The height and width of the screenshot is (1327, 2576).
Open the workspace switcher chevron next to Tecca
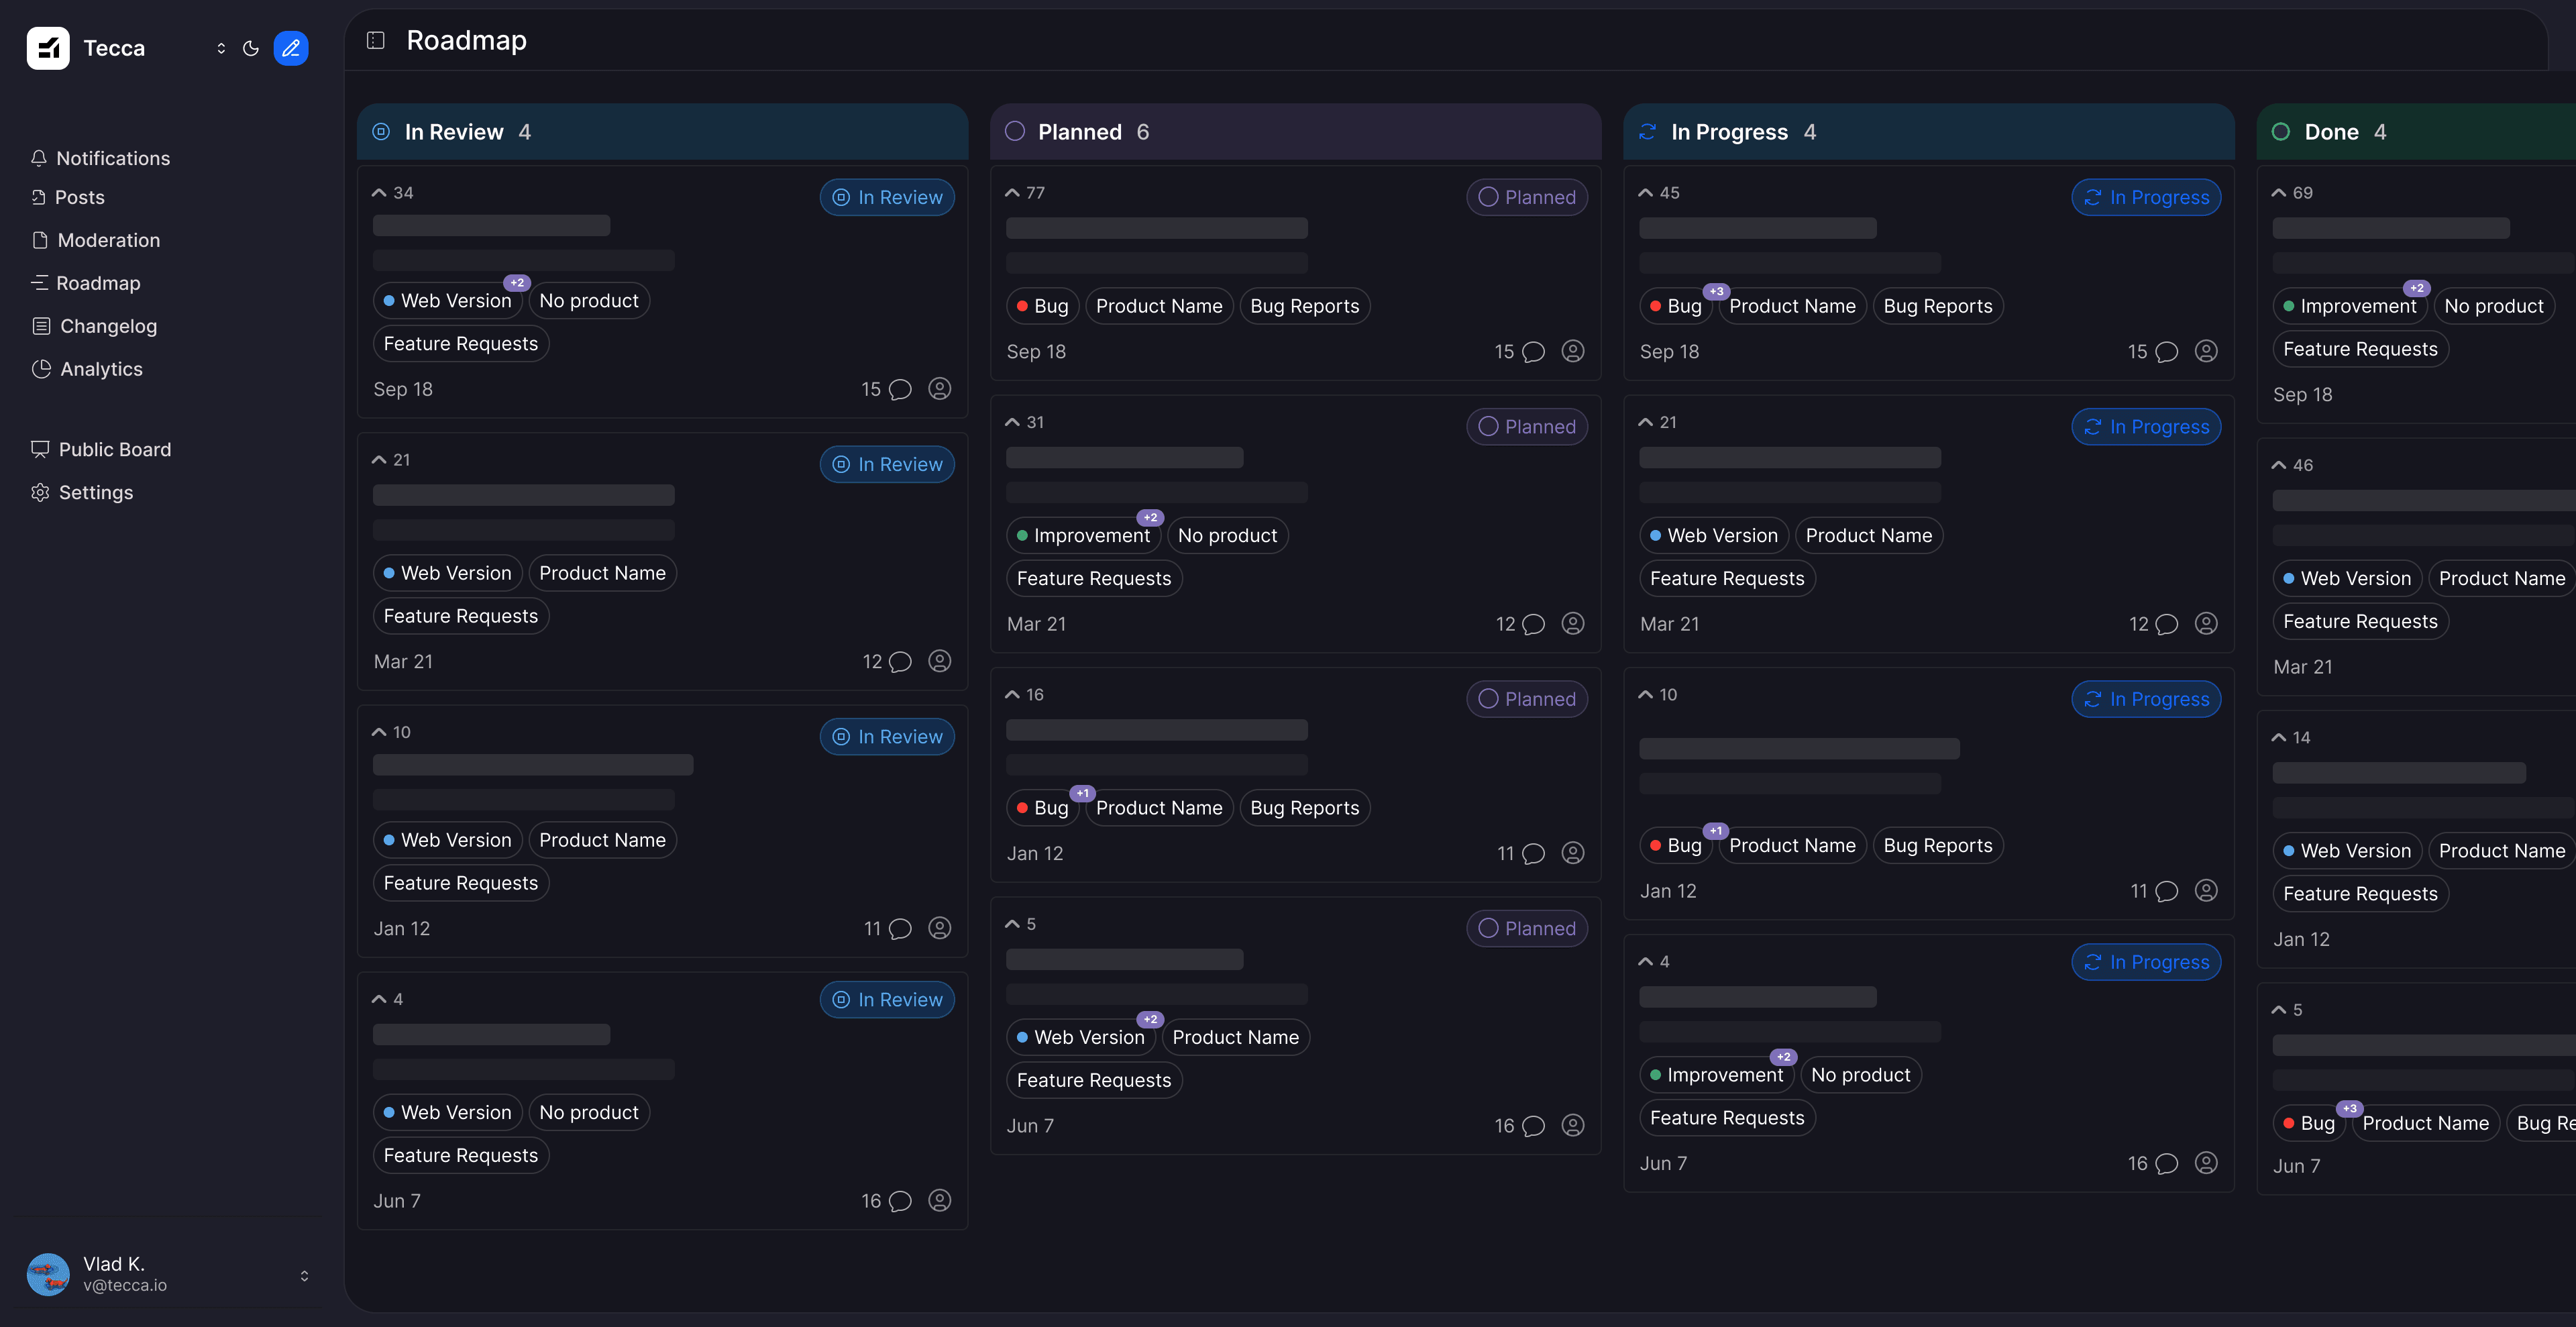point(221,48)
